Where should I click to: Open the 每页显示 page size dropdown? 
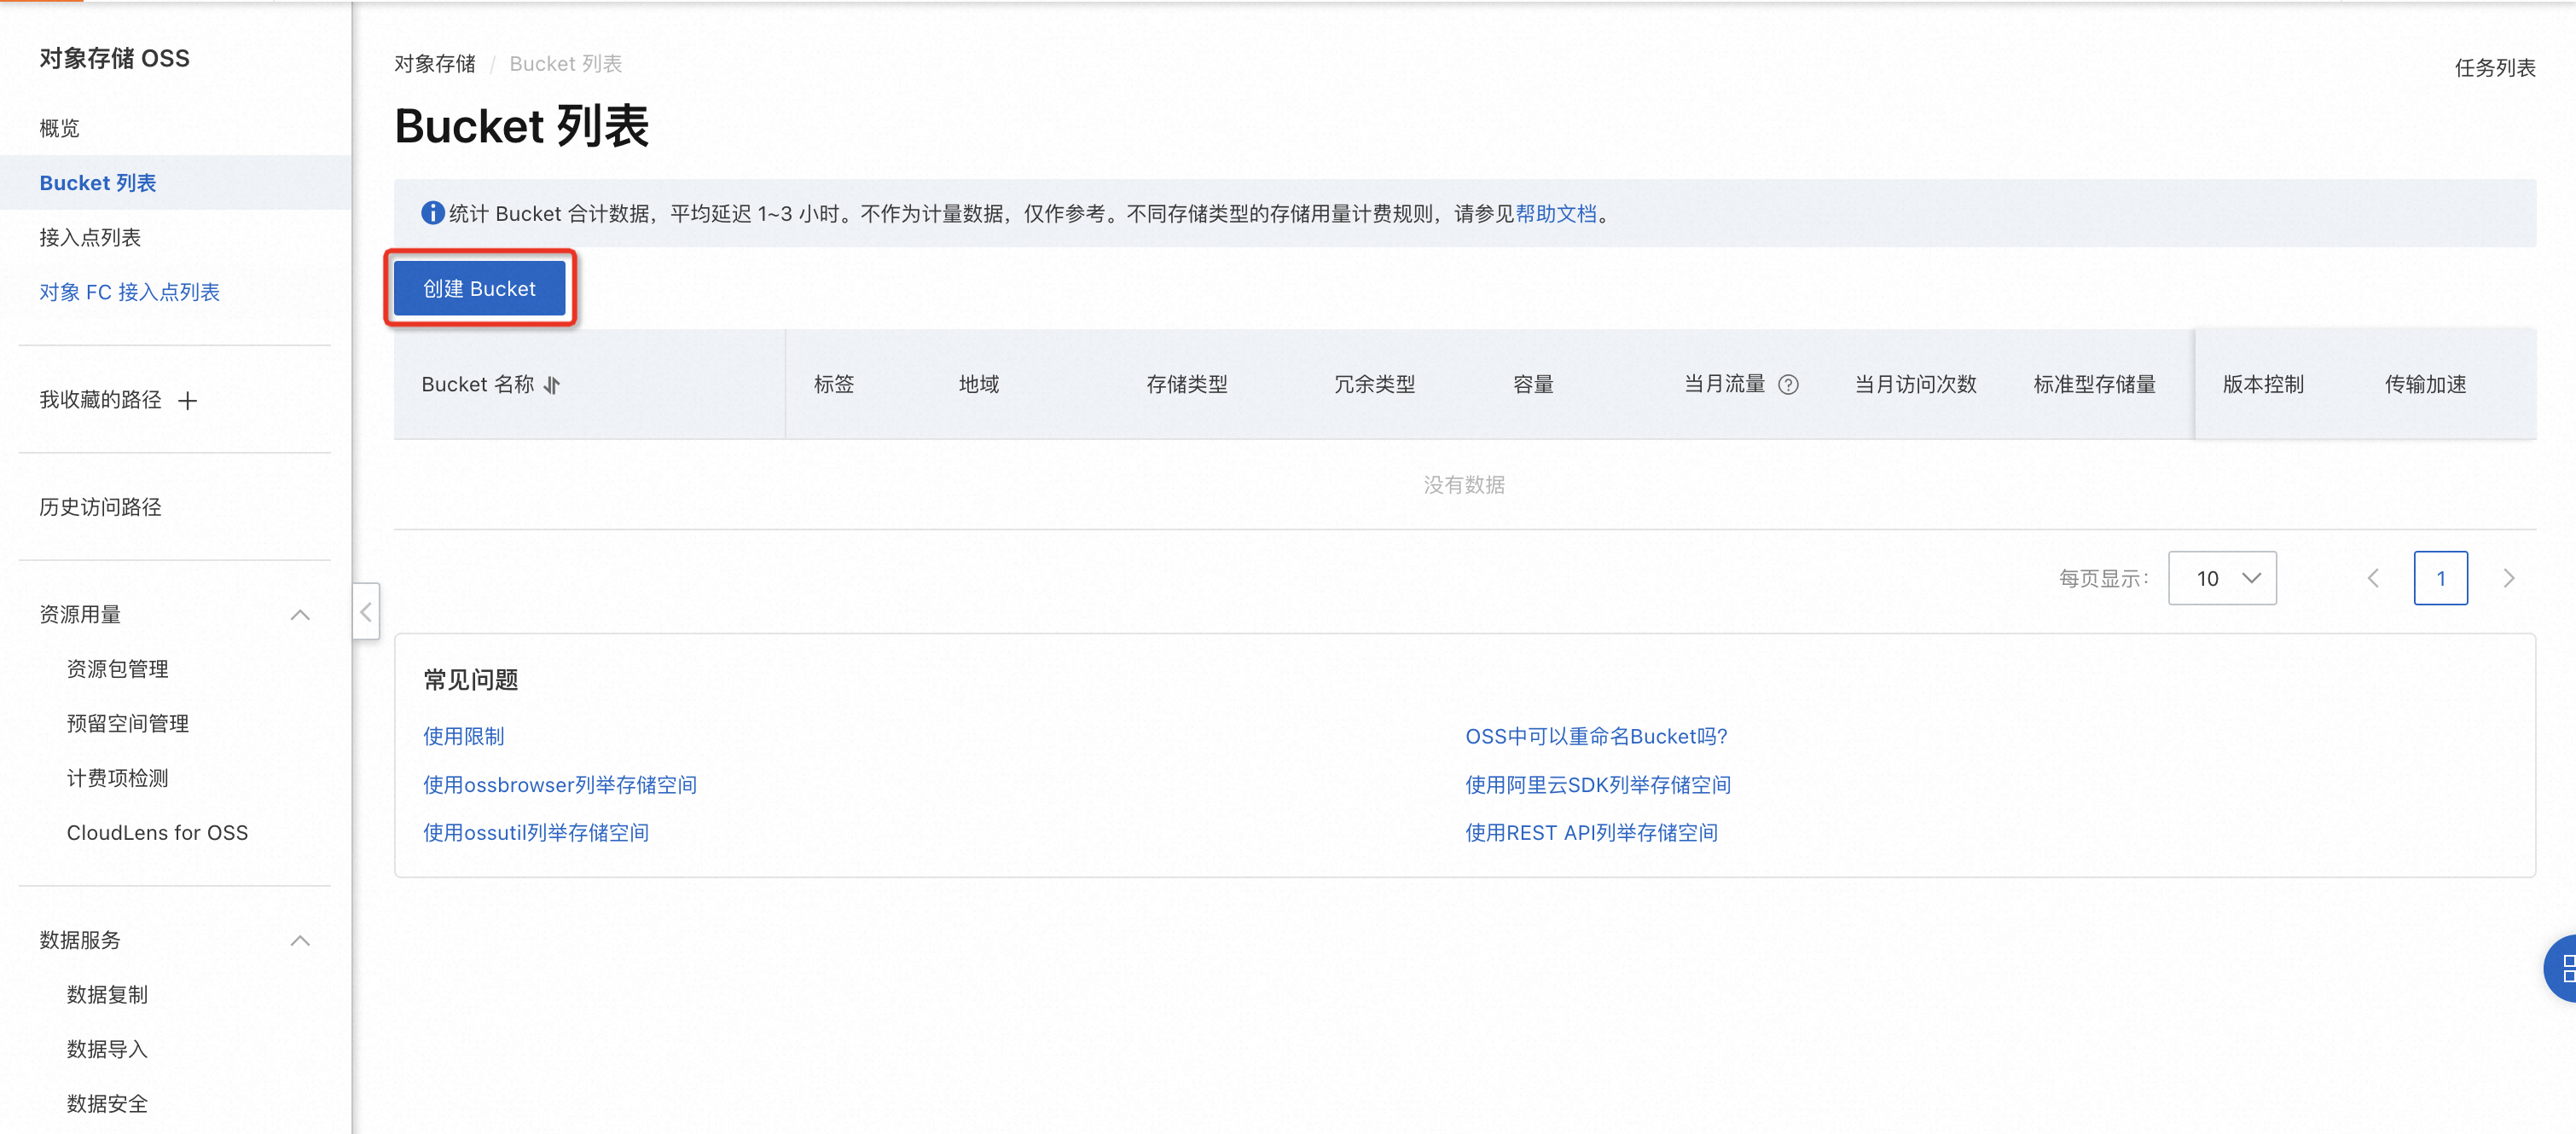2221,578
